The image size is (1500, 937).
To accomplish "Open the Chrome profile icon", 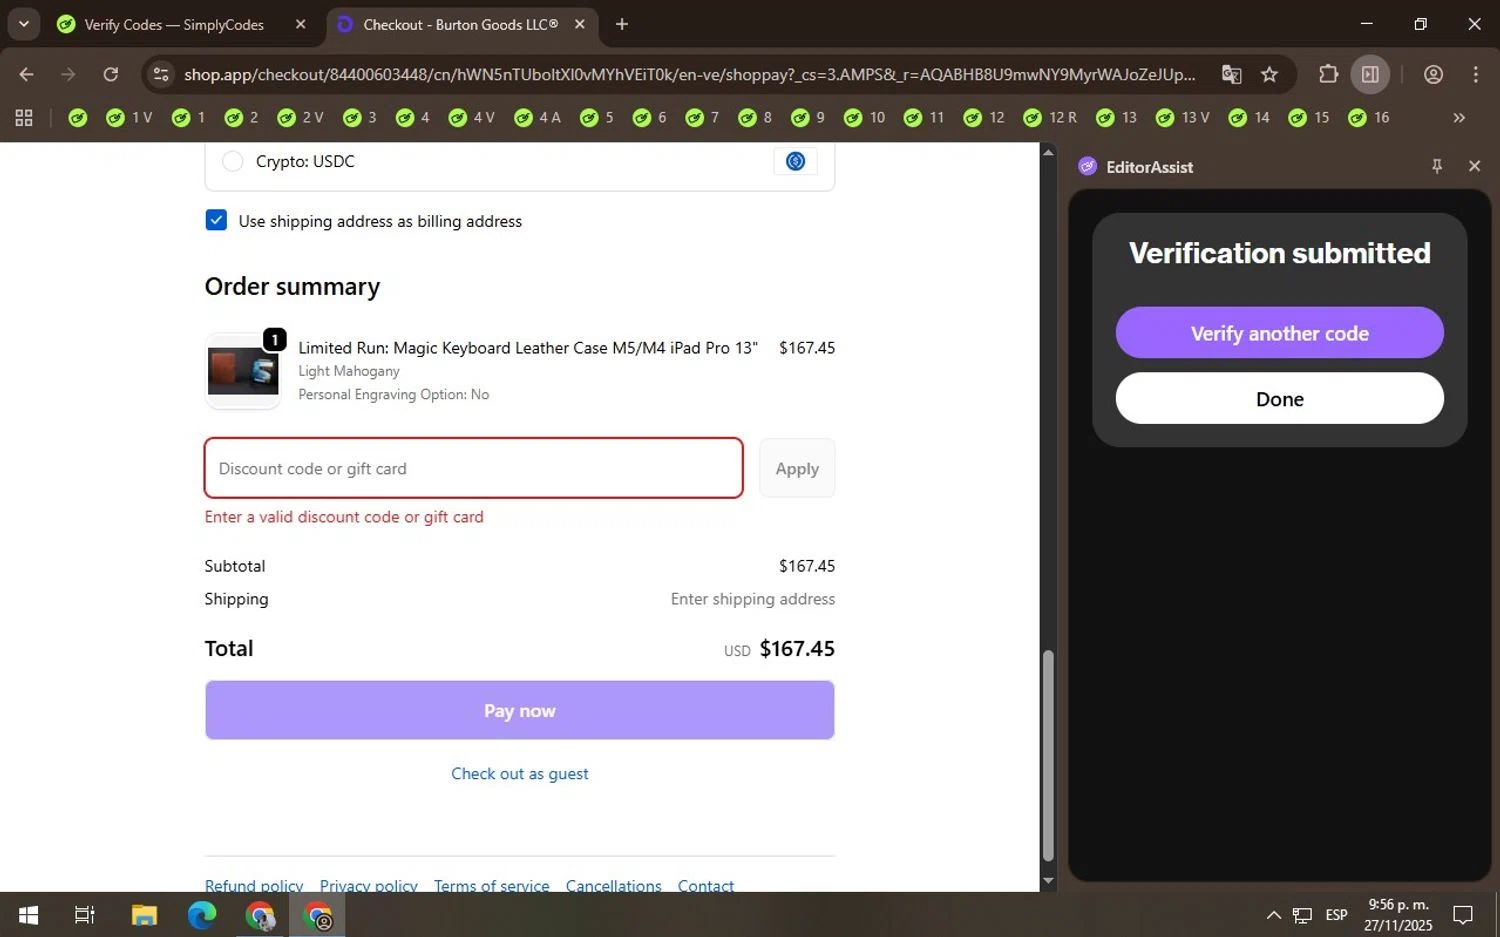I will coord(1433,74).
